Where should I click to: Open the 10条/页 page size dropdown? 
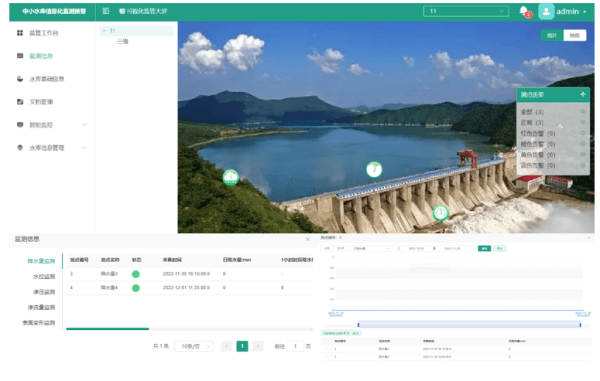pos(194,346)
